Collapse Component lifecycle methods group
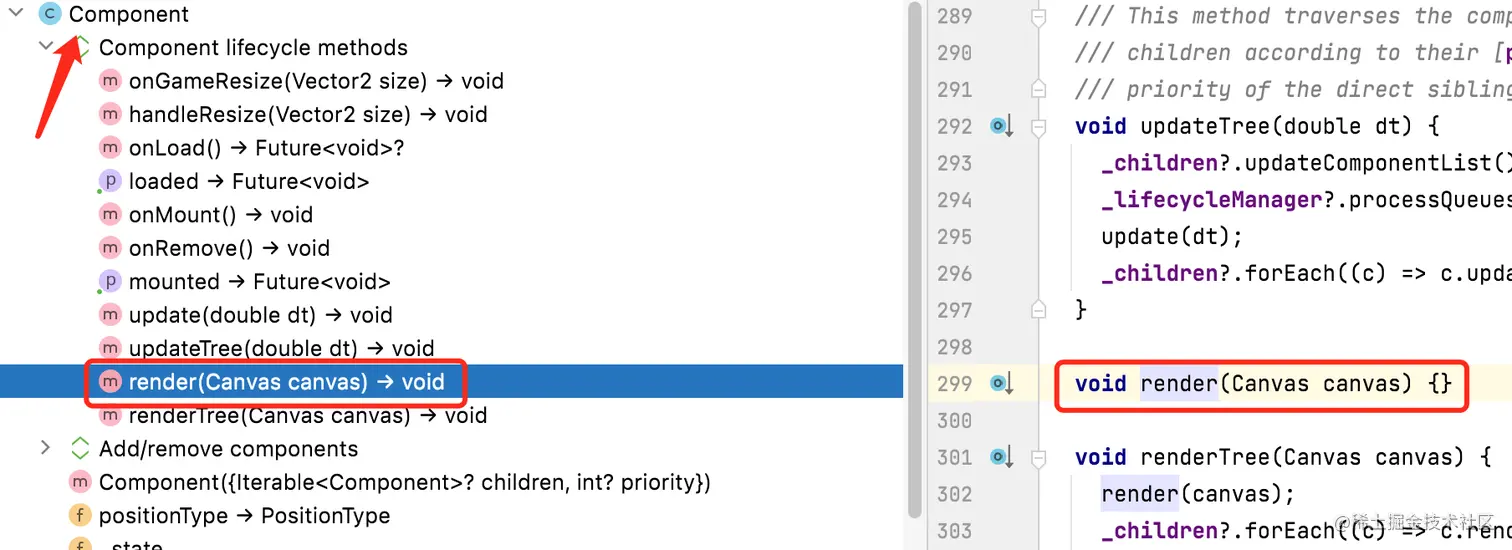Viewport: 1512px width, 550px height. click(45, 47)
